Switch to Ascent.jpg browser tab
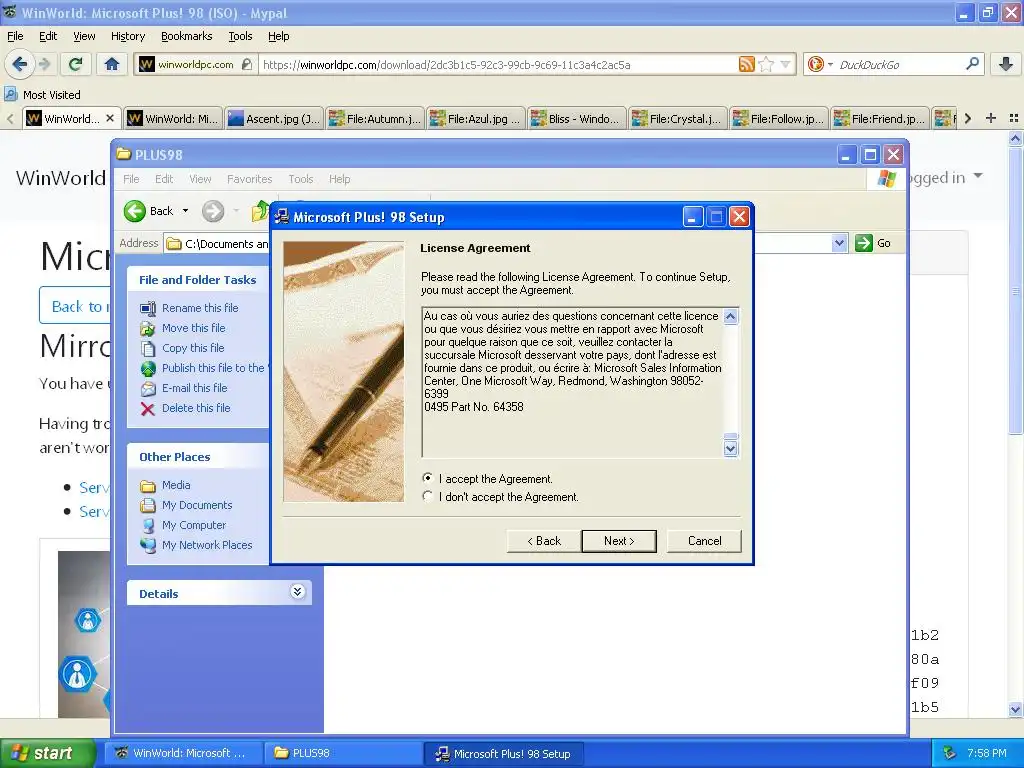 pyautogui.click(x=275, y=118)
